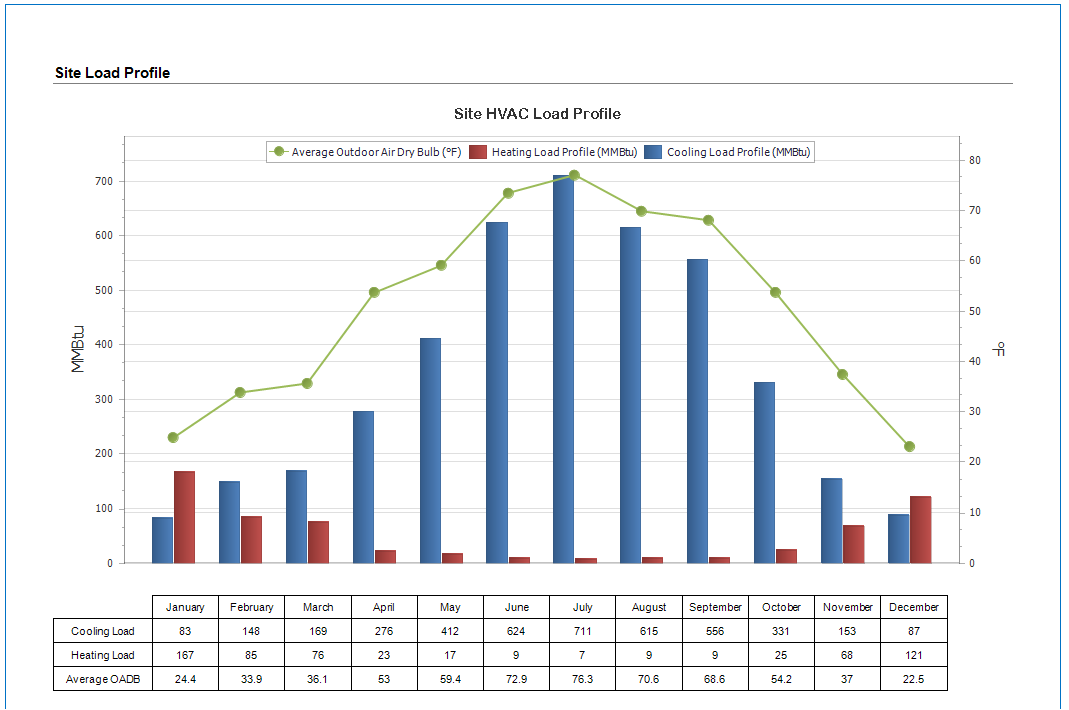Select the 'Heating Load Profile (MMBtu)' legend label
This screenshot has width=1069, height=710.
coord(564,152)
